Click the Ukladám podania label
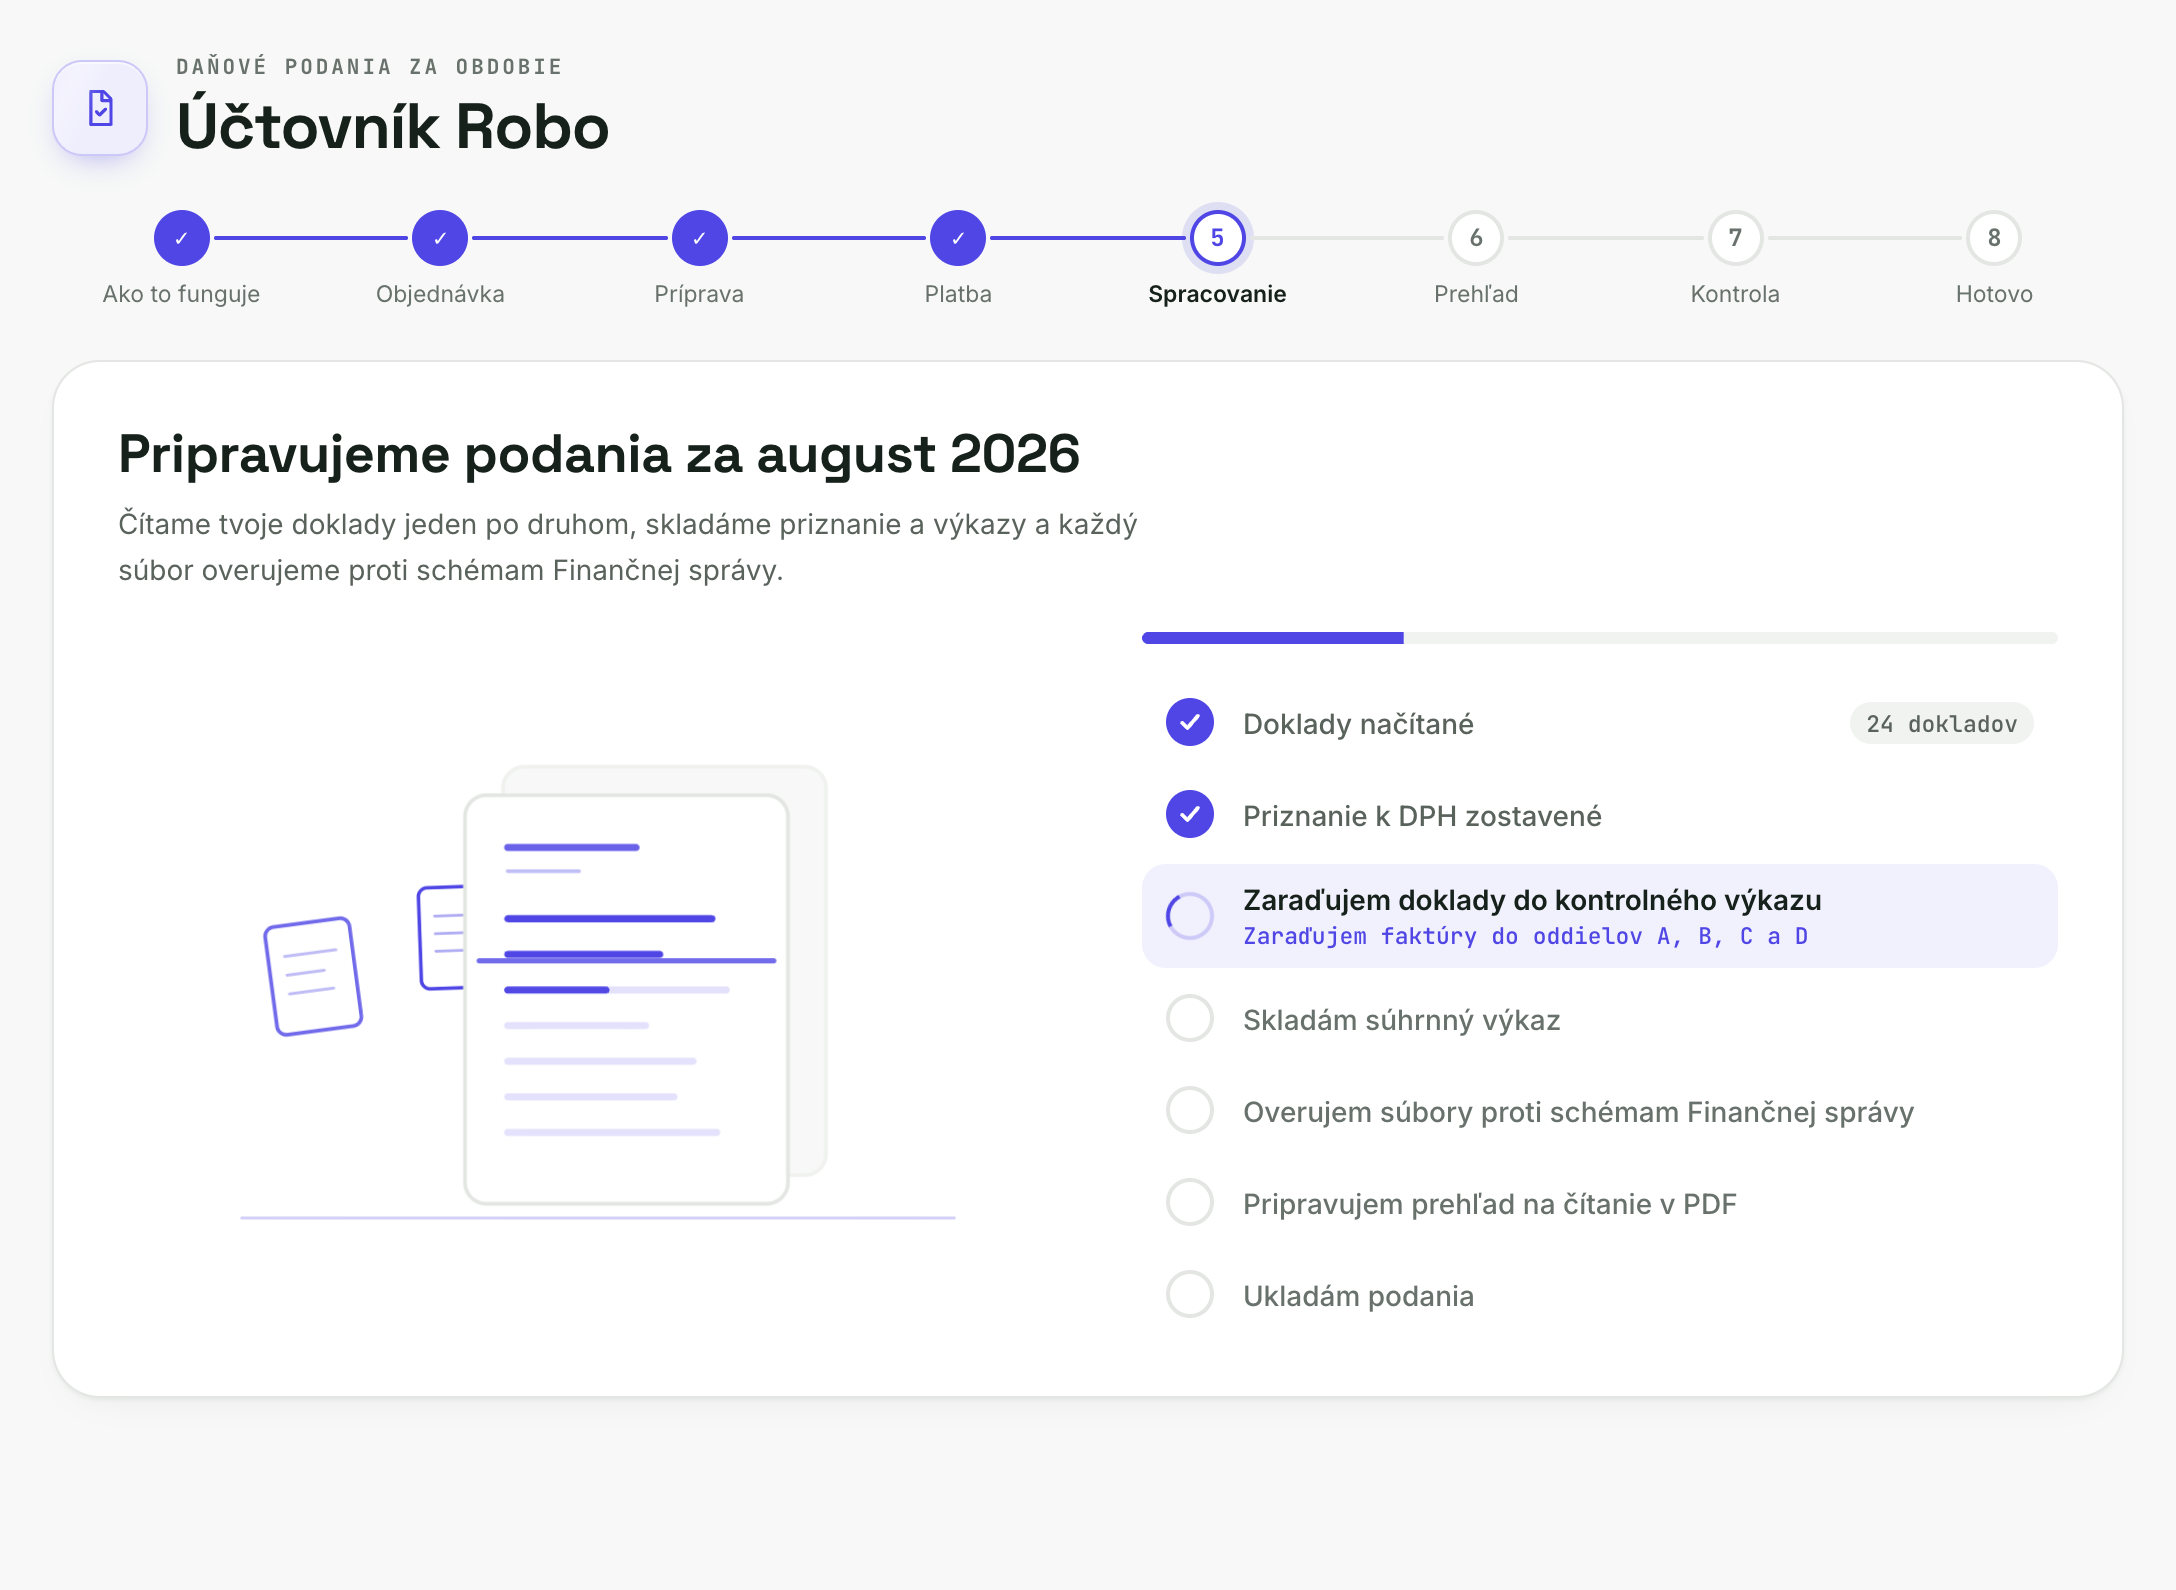This screenshot has height=1590, width=2176. pyautogui.click(x=1358, y=1296)
